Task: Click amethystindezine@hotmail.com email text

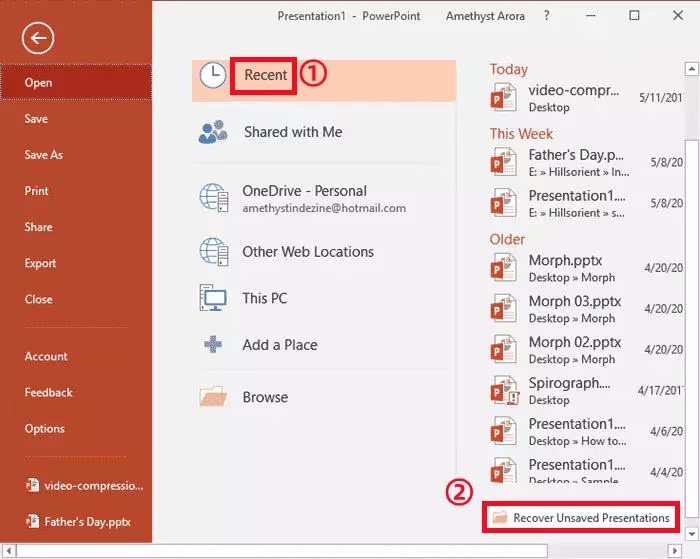Action: [324, 208]
